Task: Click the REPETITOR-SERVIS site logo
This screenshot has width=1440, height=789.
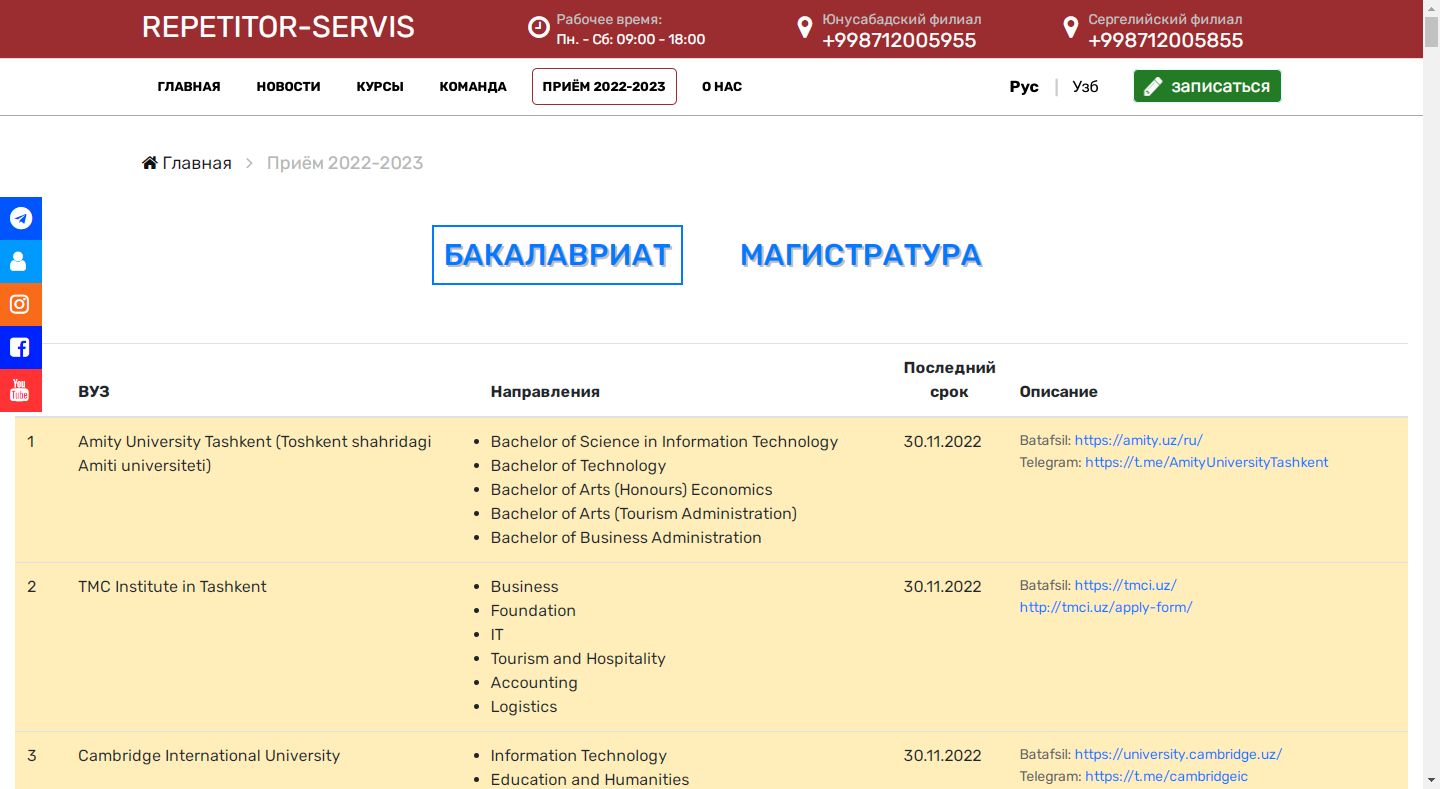Action: [x=278, y=27]
